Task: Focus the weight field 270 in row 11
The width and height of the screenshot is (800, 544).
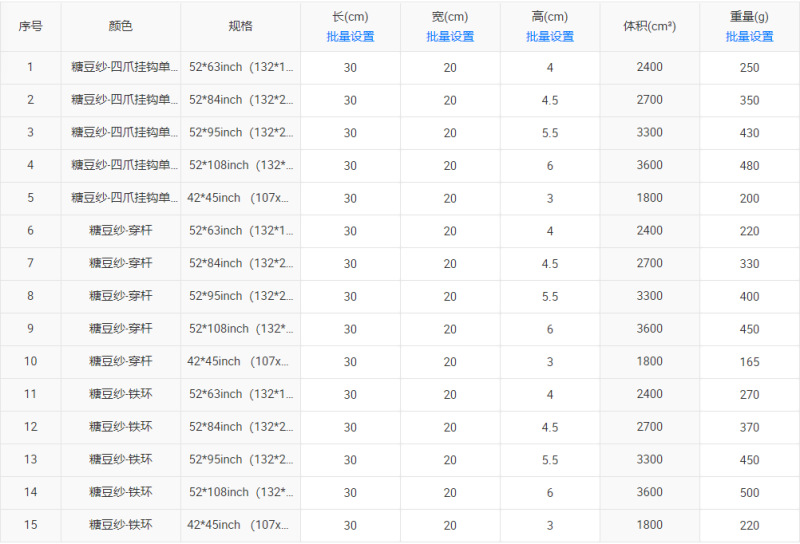Action: pos(749,394)
